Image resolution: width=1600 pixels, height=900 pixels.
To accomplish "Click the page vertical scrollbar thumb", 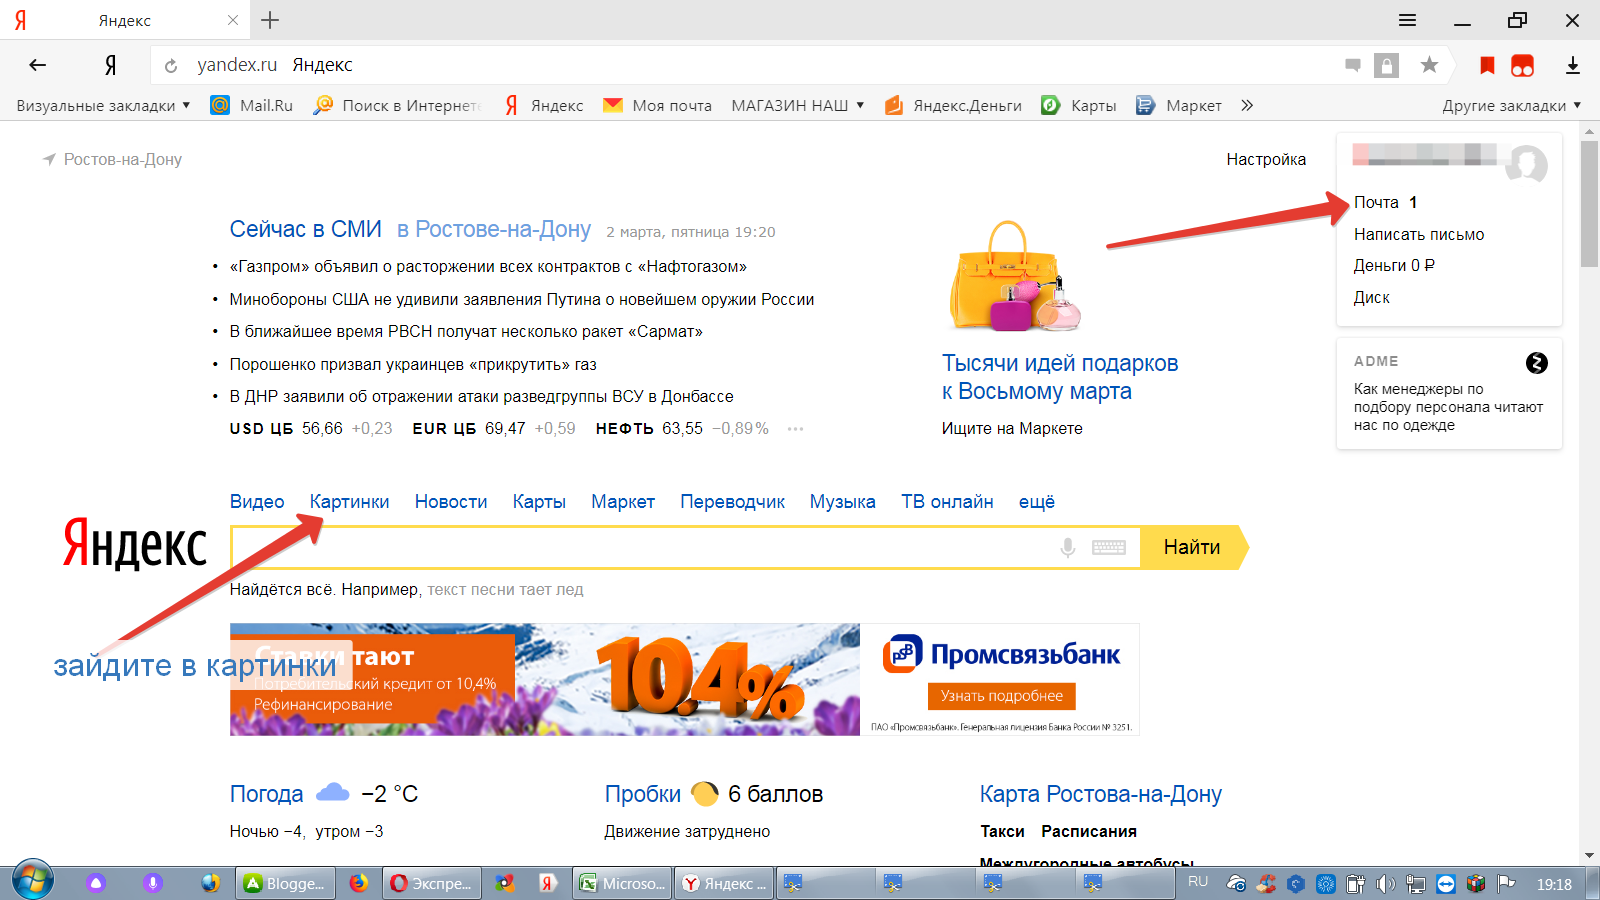I will pyautogui.click(x=1589, y=204).
